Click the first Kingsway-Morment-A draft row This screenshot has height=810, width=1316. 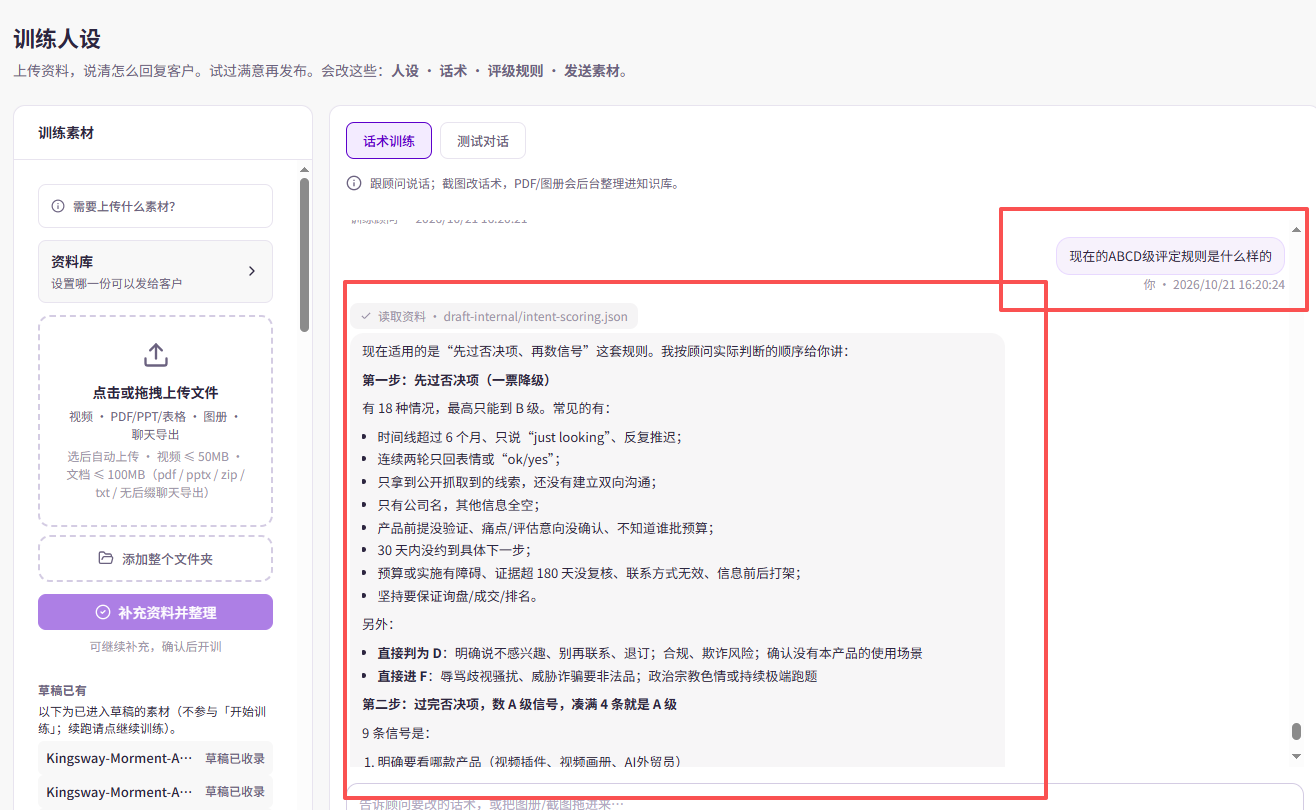[x=155, y=758]
